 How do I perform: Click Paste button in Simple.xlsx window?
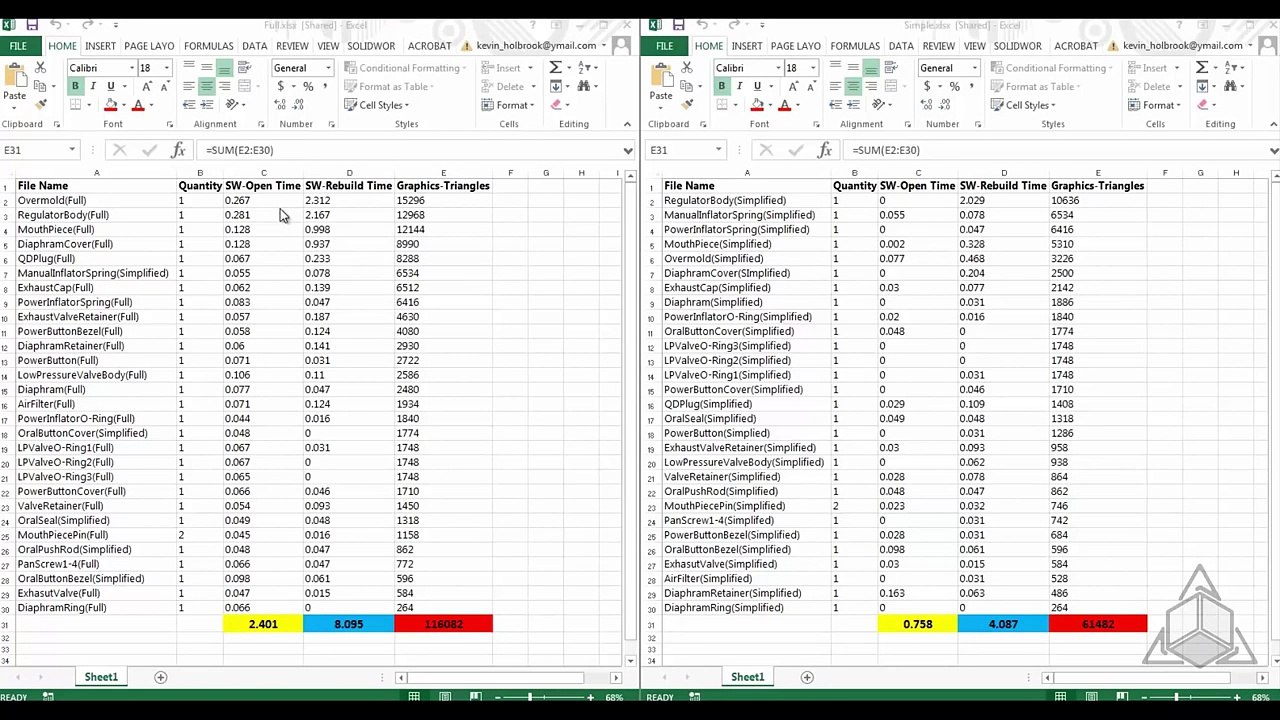661,84
